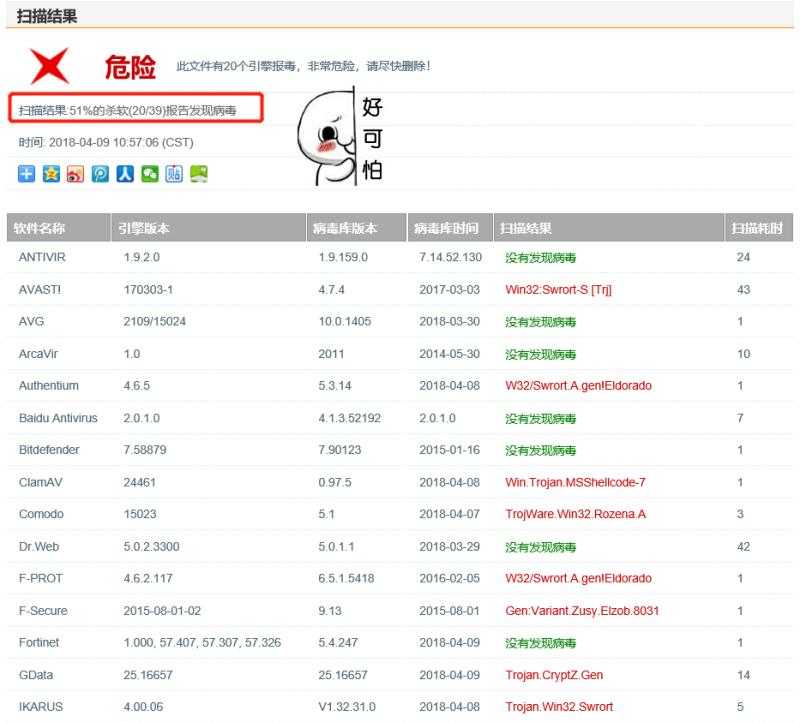Image resolution: width=800 pixels, height=722 pixels.
Task: Share to Tencent Weibo icon
Action: 100,174
